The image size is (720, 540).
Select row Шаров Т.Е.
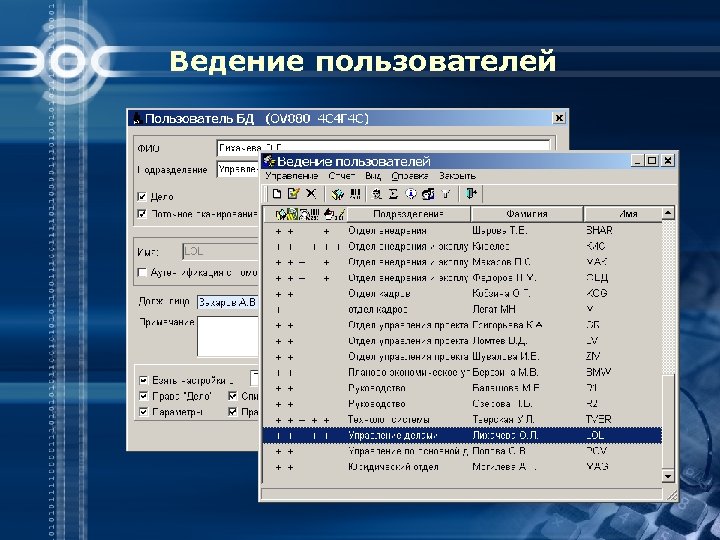click(x=462, y=231)
